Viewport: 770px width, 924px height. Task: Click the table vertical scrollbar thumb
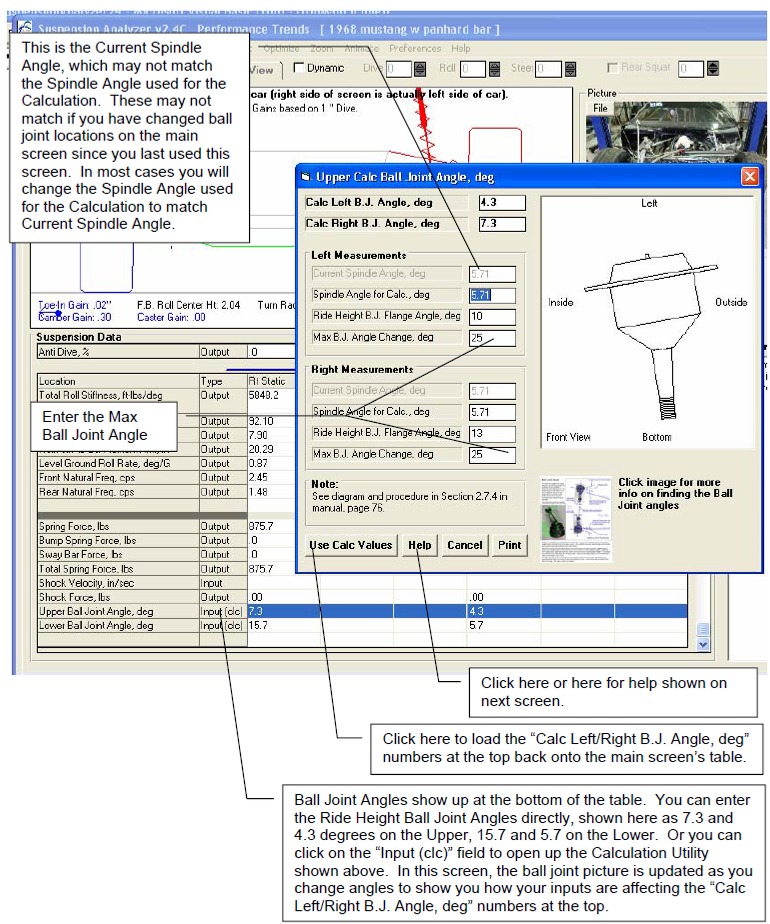click(703, 629)
